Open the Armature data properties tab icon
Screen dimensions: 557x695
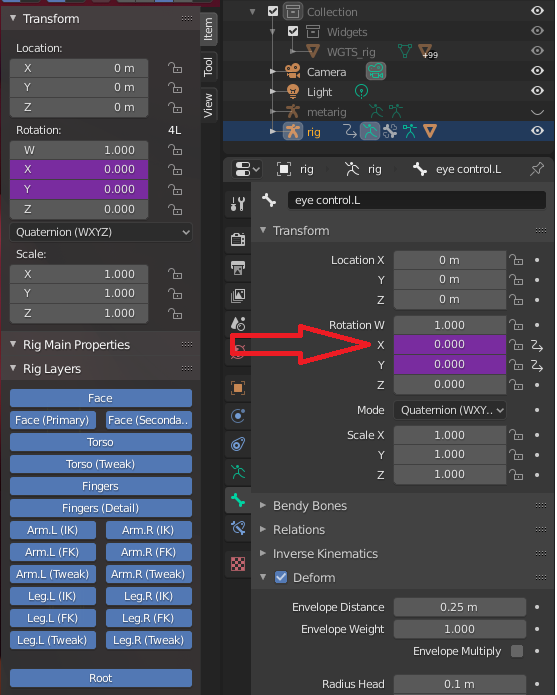pos(238,472)
